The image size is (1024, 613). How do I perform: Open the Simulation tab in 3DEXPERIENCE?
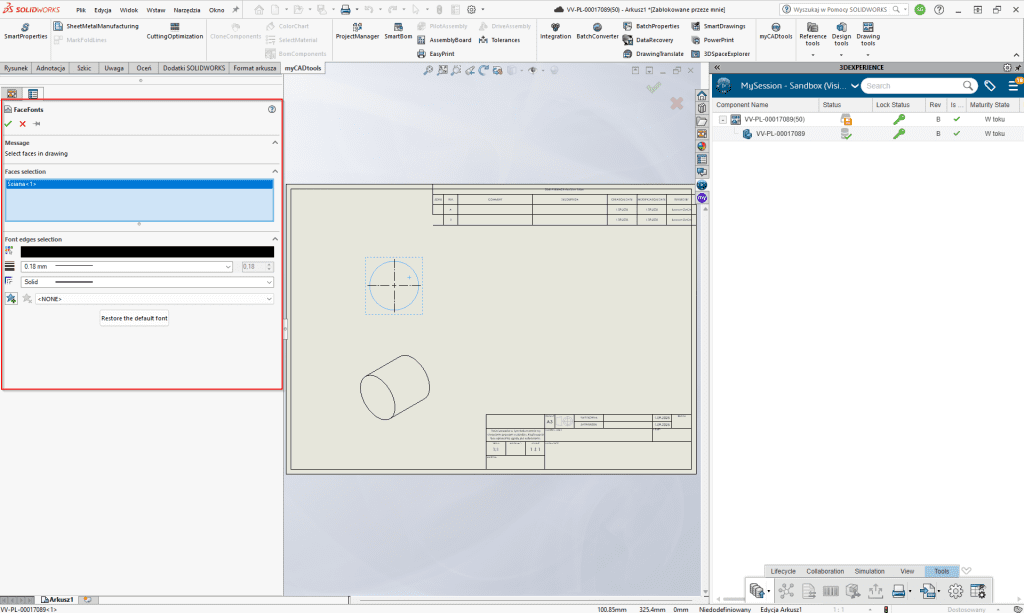[869, 571]
